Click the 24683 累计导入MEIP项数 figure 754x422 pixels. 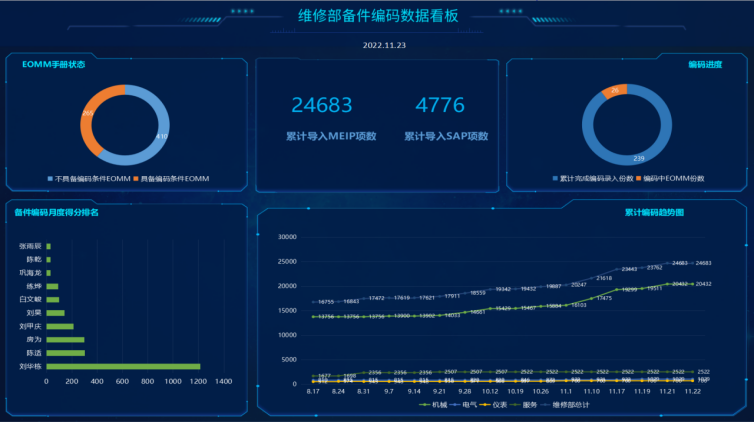[x=322, y=106]
